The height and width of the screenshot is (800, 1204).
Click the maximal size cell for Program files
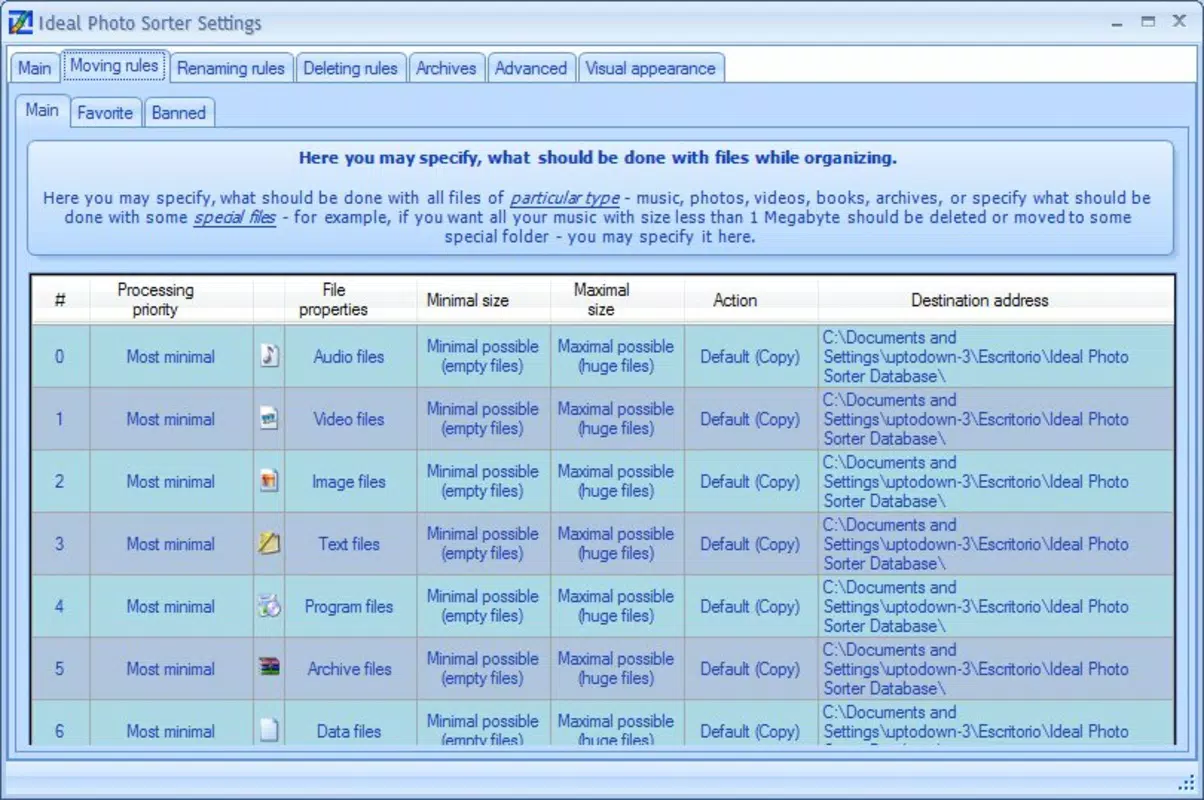click(617, 606)
